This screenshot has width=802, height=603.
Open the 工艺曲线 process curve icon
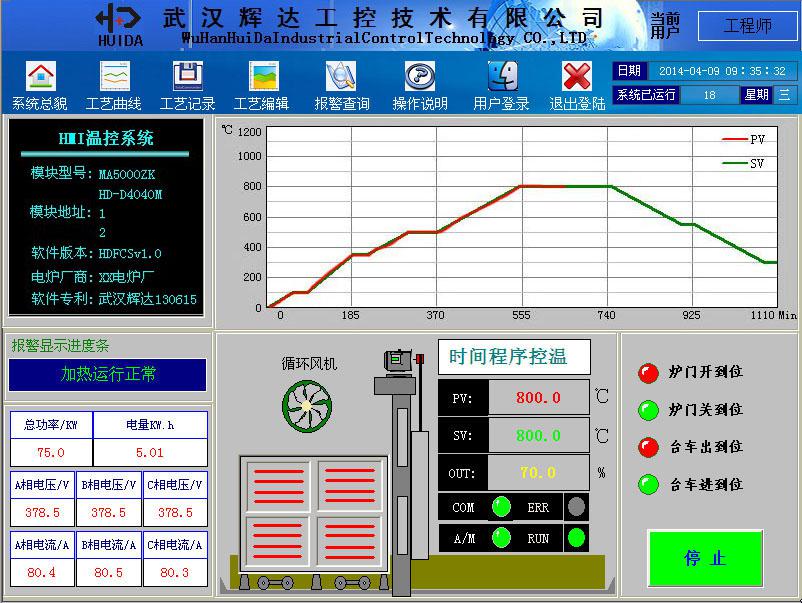pyautogui.click(x=114, y=78)
